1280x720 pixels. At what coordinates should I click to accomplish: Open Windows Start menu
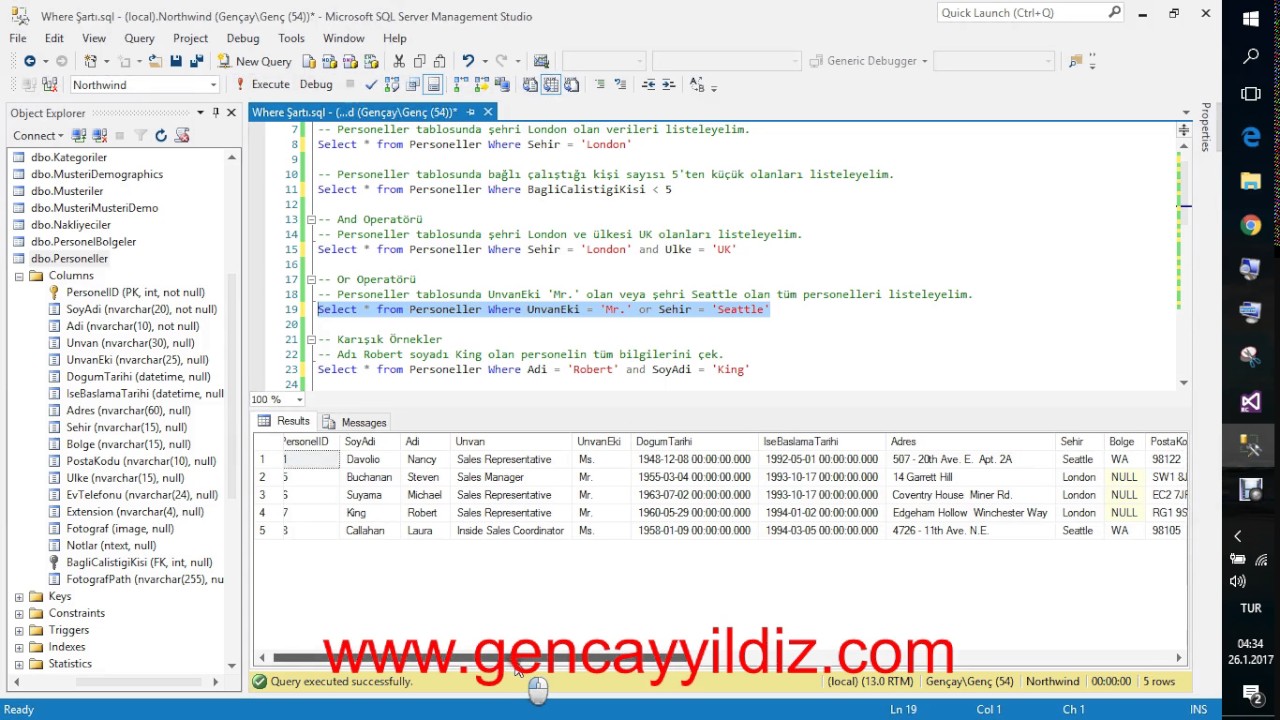click(x=1251, y=18)
